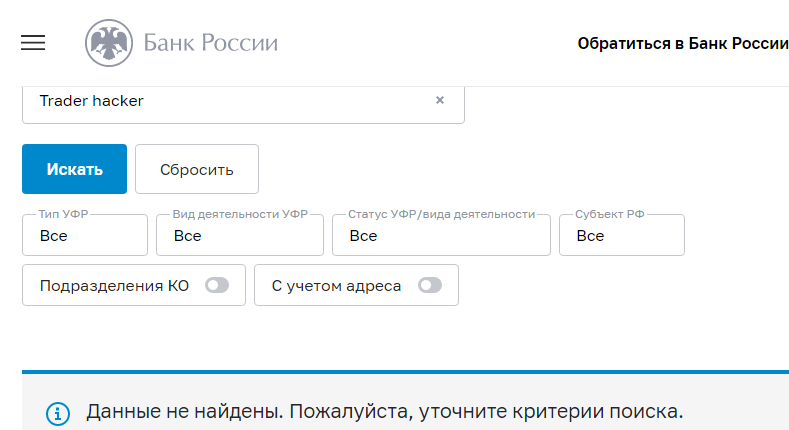Screen dimensions: 789x430
Task: Open Статус УФР/вида деятельности dropdown
Action: (441, 235)
